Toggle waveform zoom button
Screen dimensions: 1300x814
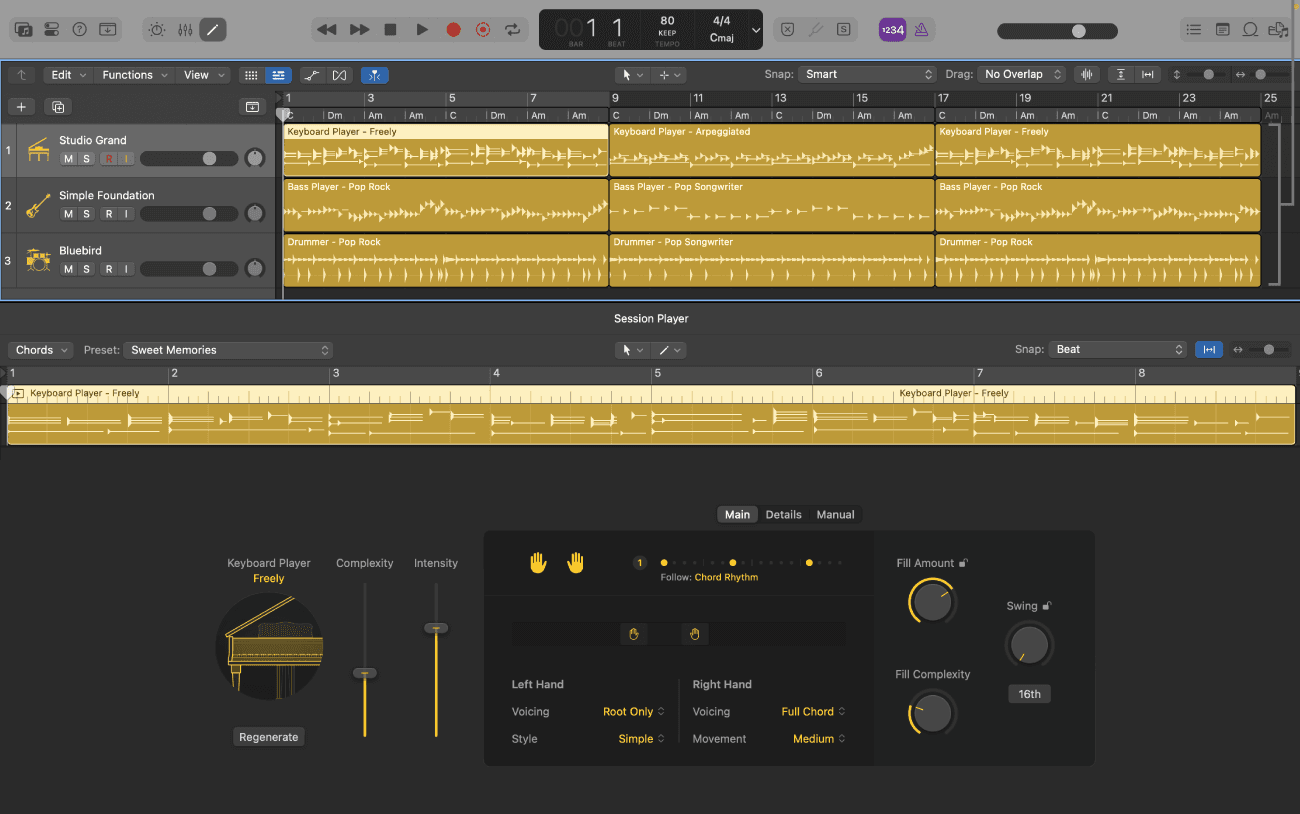point(1085,74)
